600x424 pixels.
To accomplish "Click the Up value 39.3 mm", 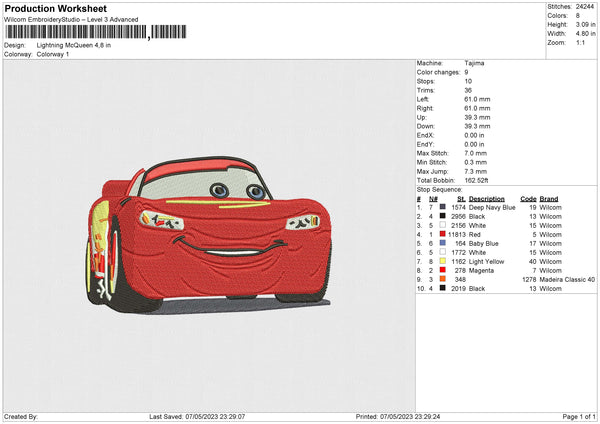I will 477,117.
